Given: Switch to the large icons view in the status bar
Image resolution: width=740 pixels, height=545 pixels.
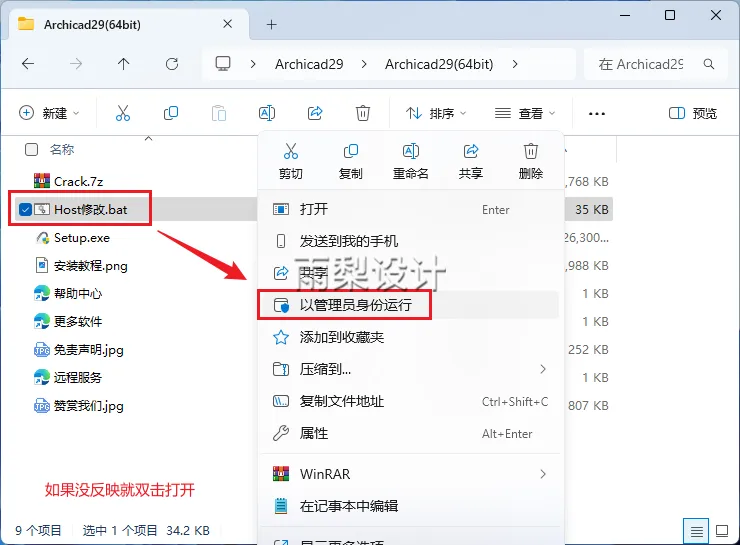Looking at the screenshot, I should coord(722,531).
